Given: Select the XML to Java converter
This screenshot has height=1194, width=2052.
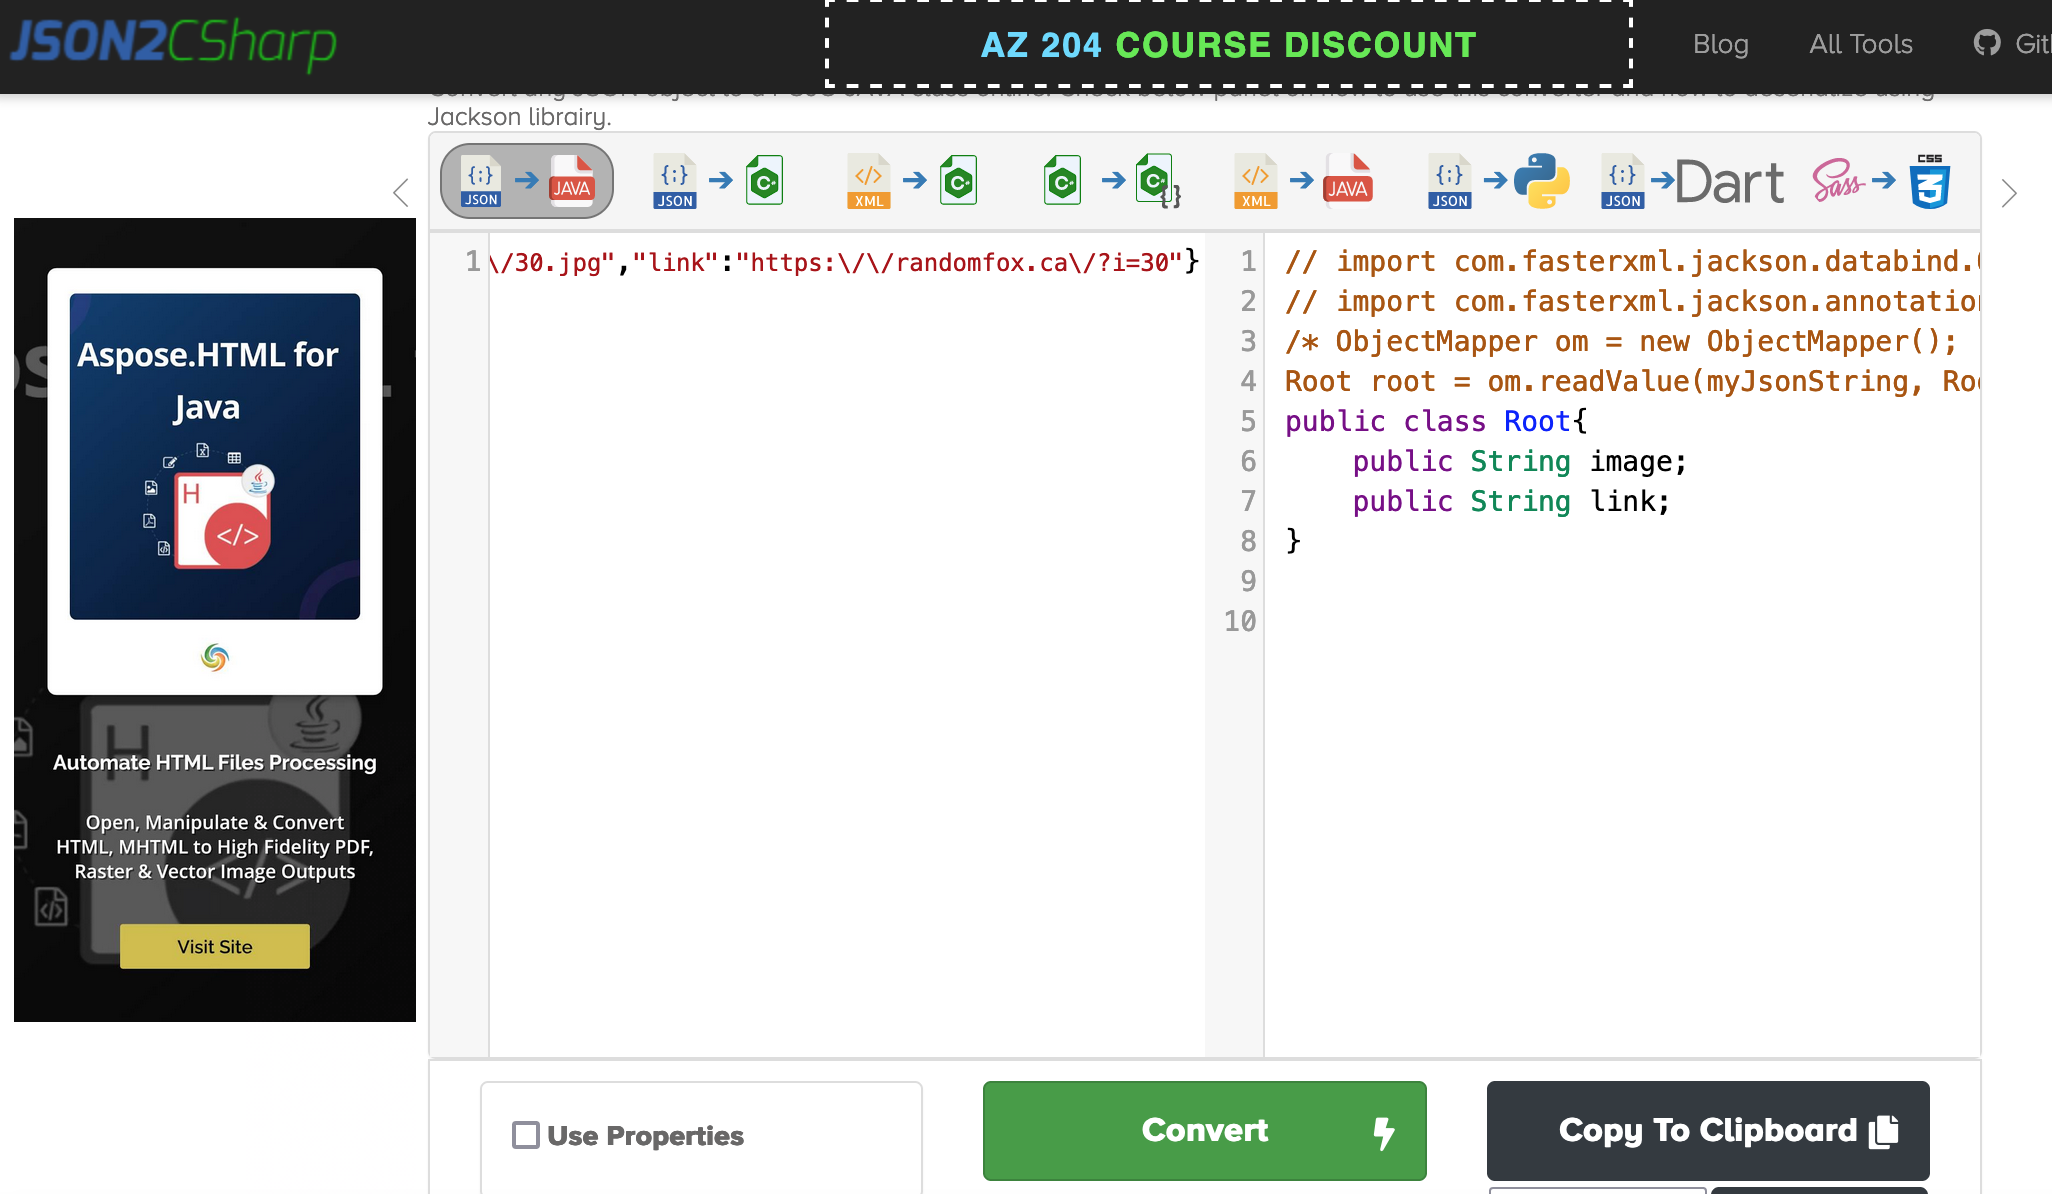Looking at the screenshot, I should pos(1302,181).
